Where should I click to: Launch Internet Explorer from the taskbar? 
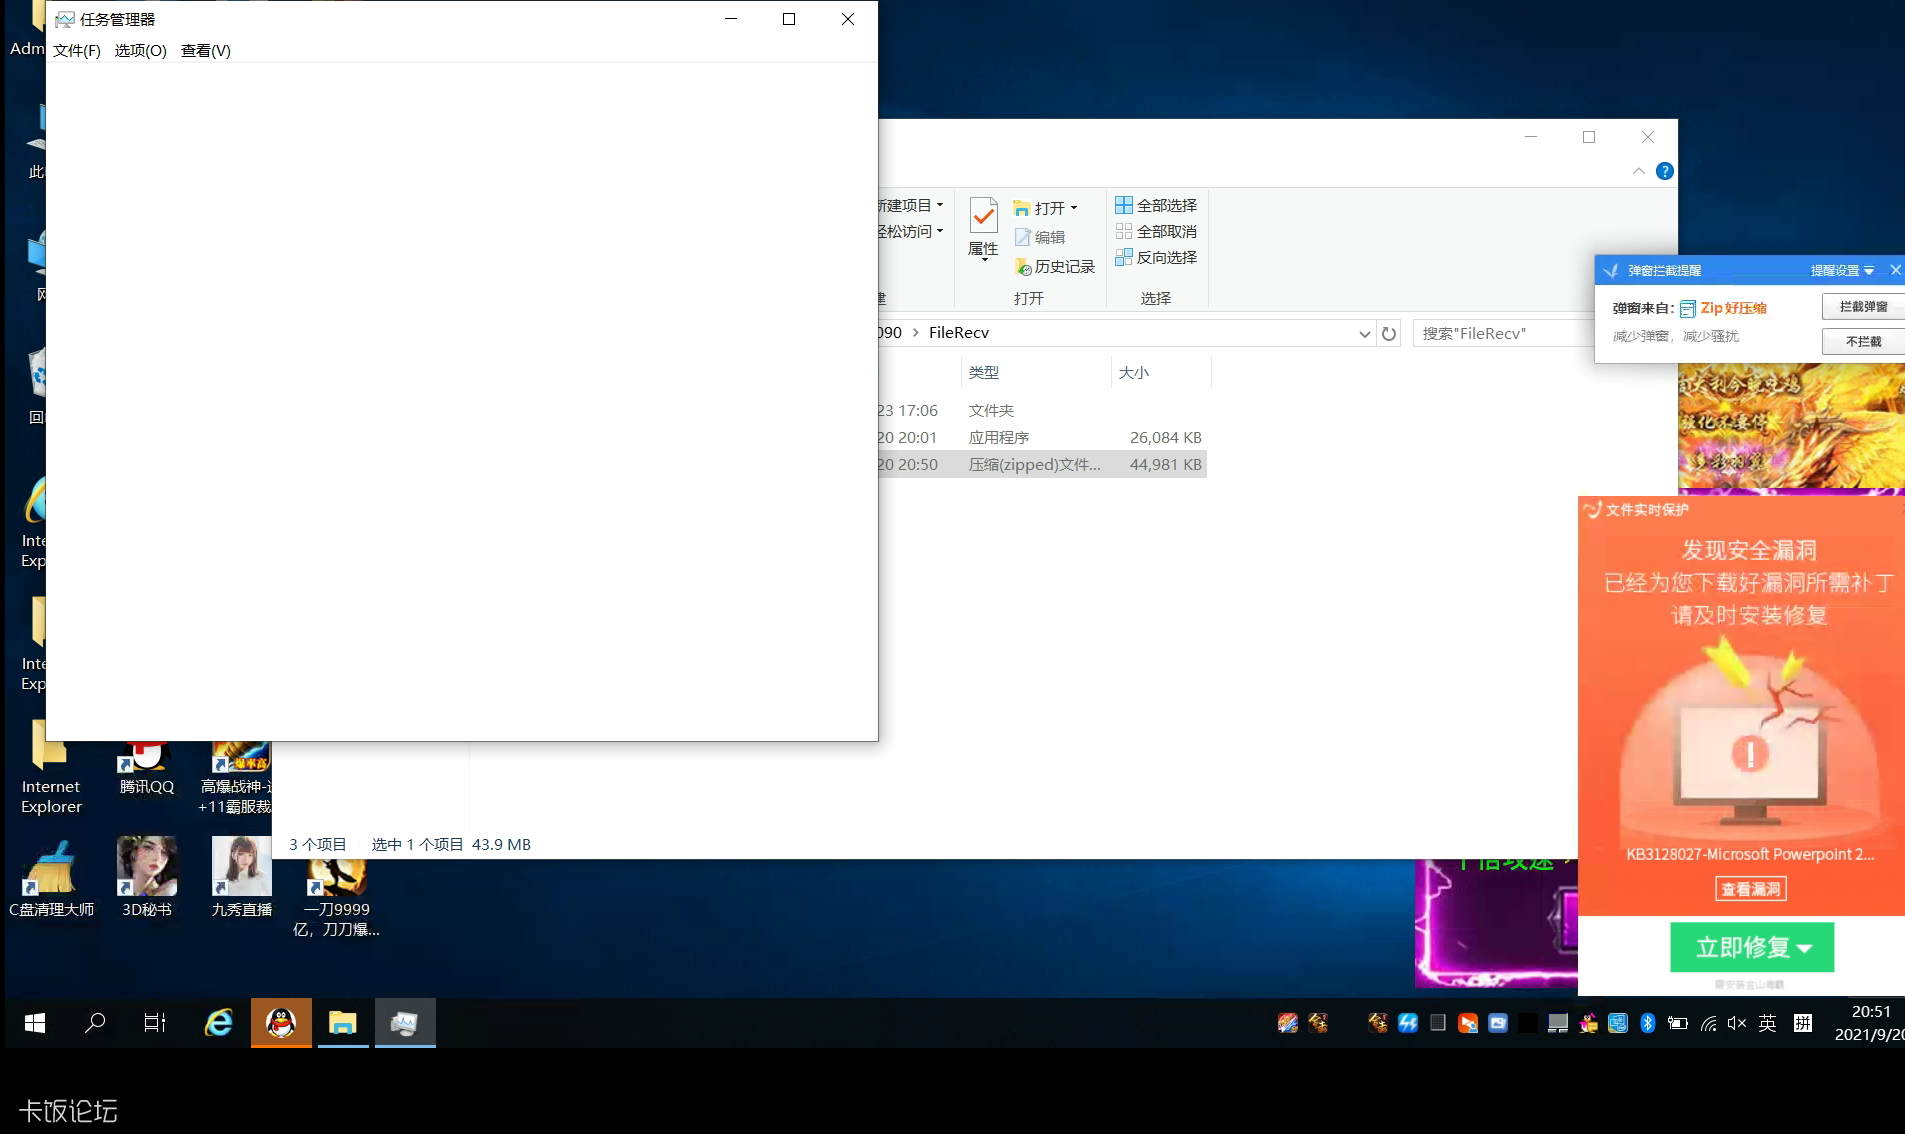pyautogui.click(x=219, y=1023)
